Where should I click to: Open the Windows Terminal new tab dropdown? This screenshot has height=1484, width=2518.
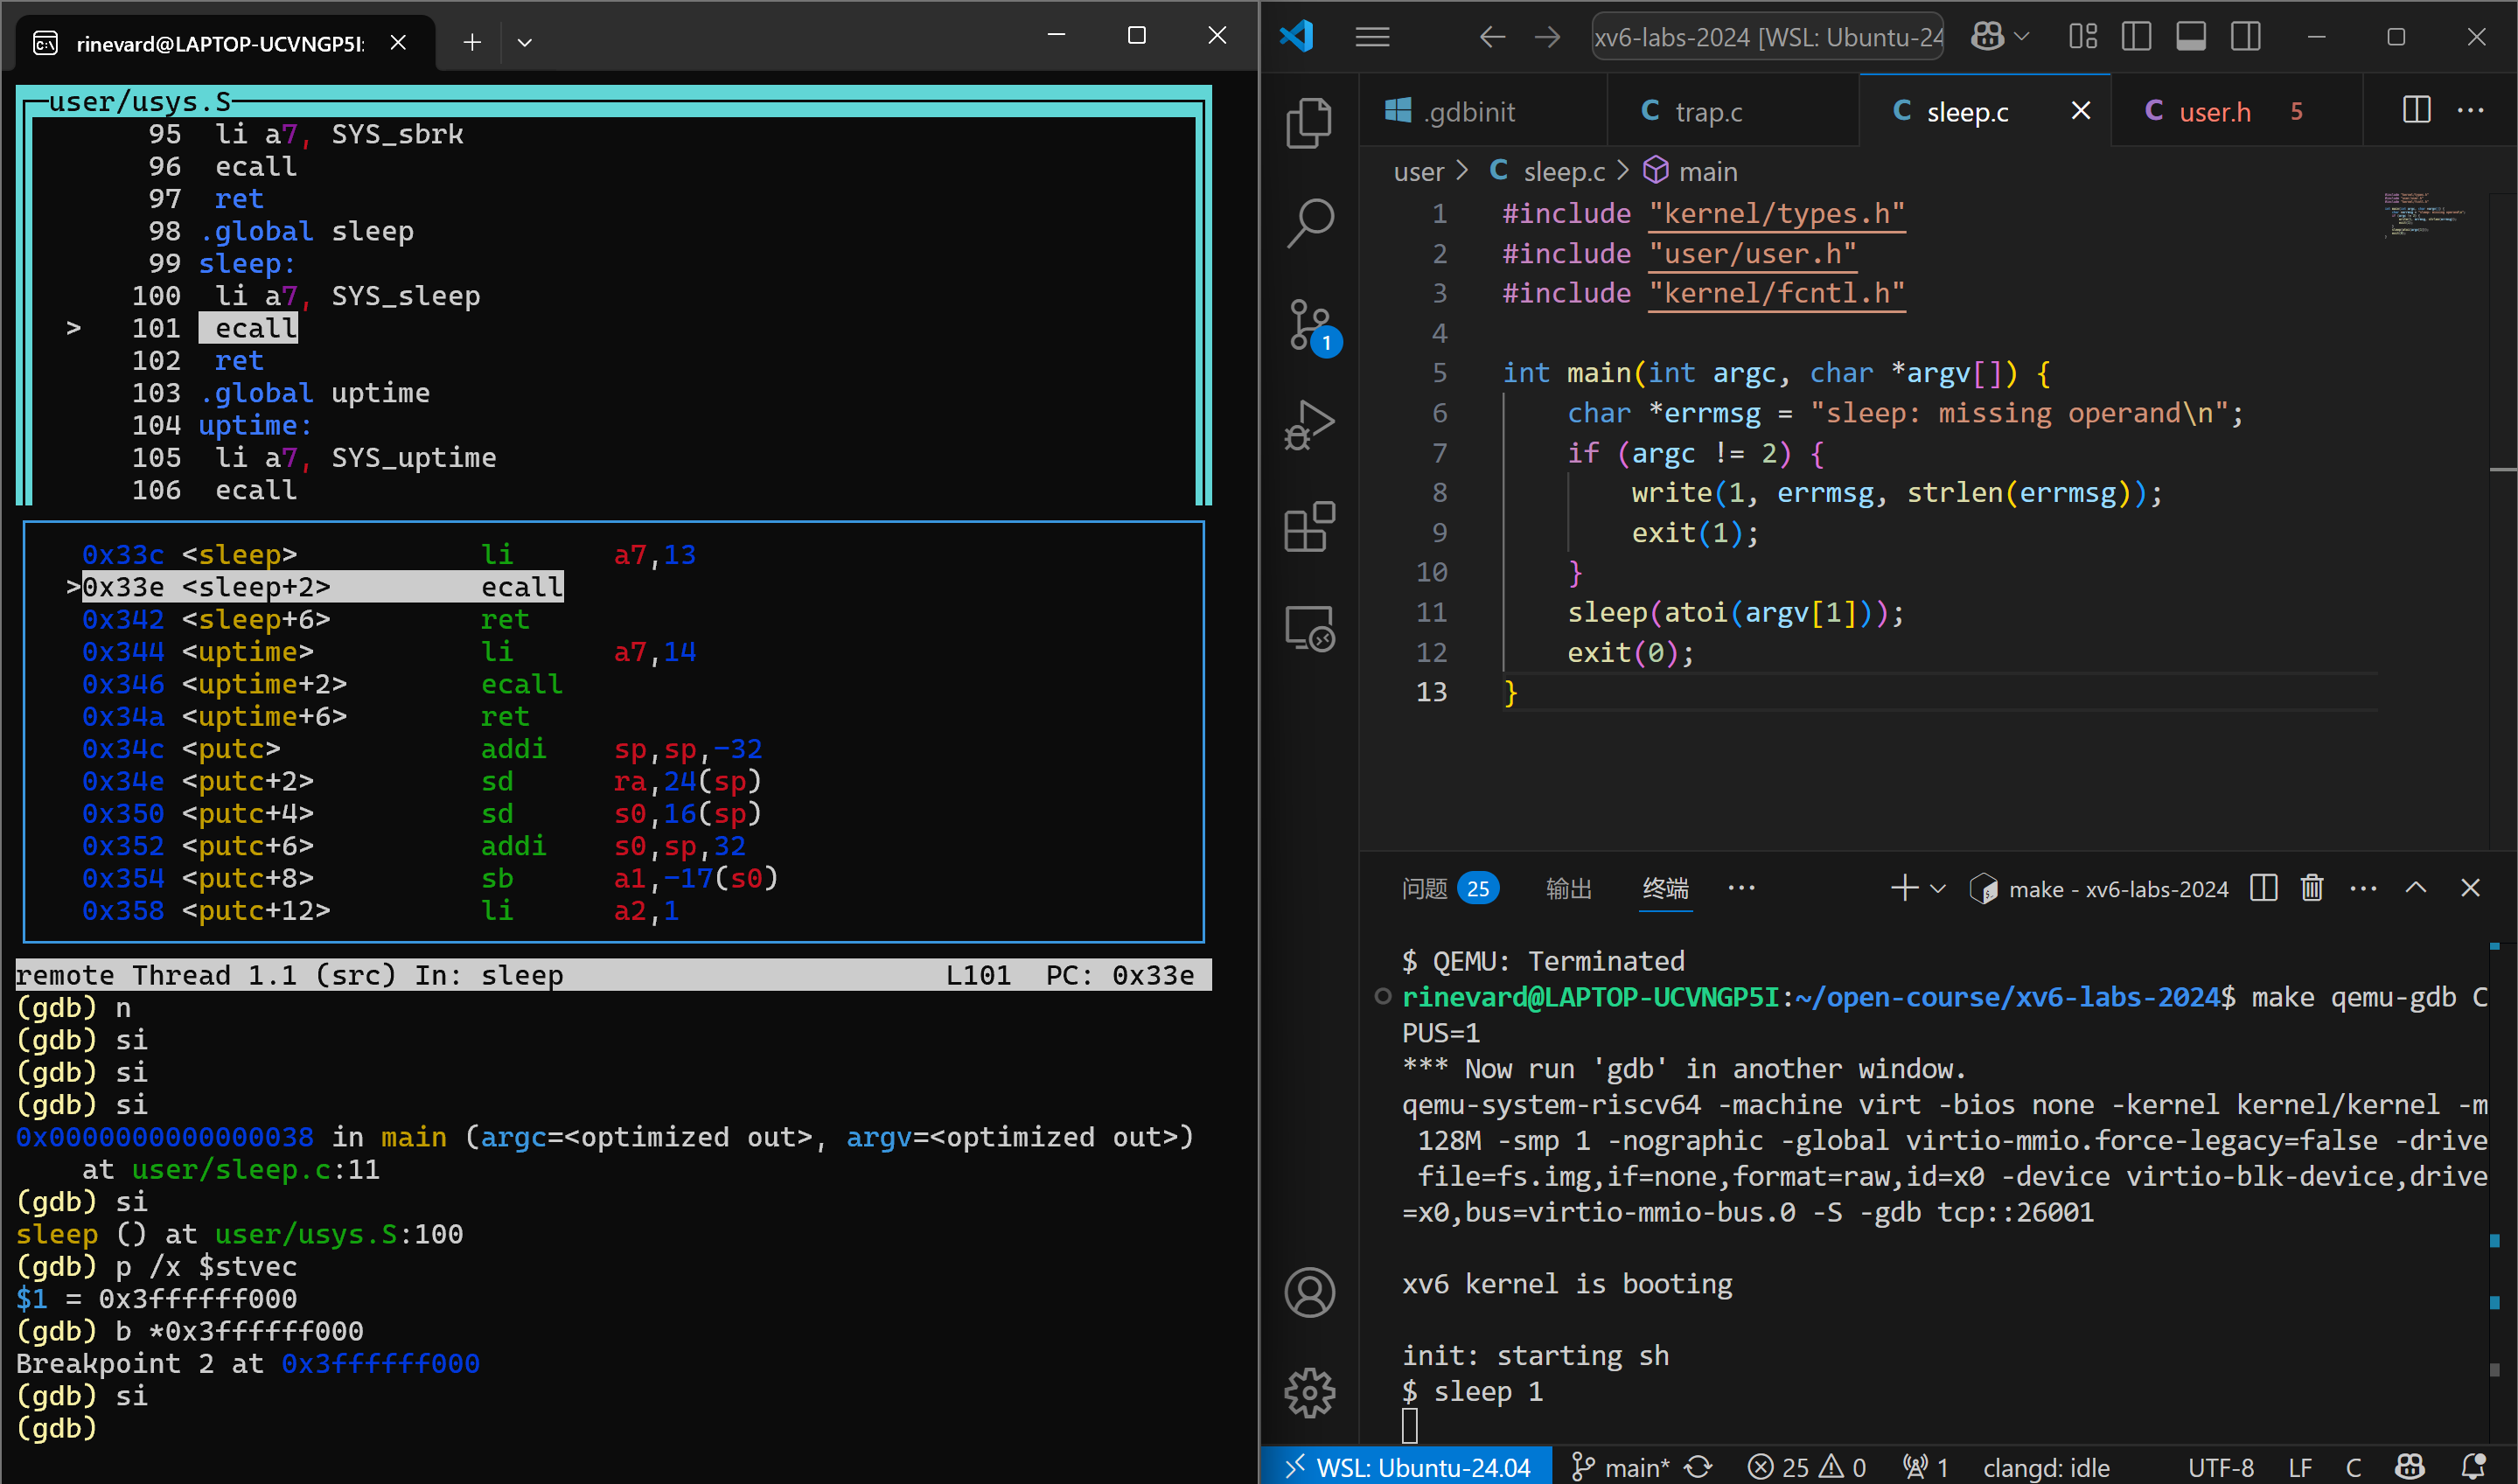click(x=524, y=42)
